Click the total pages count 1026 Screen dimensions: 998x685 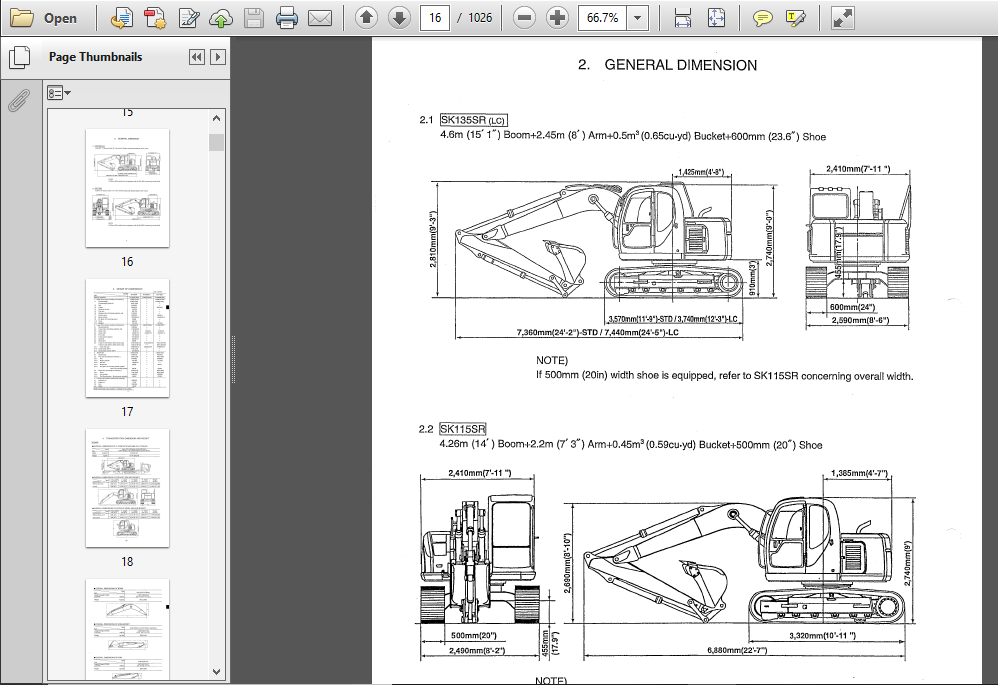tap(480, 18)
